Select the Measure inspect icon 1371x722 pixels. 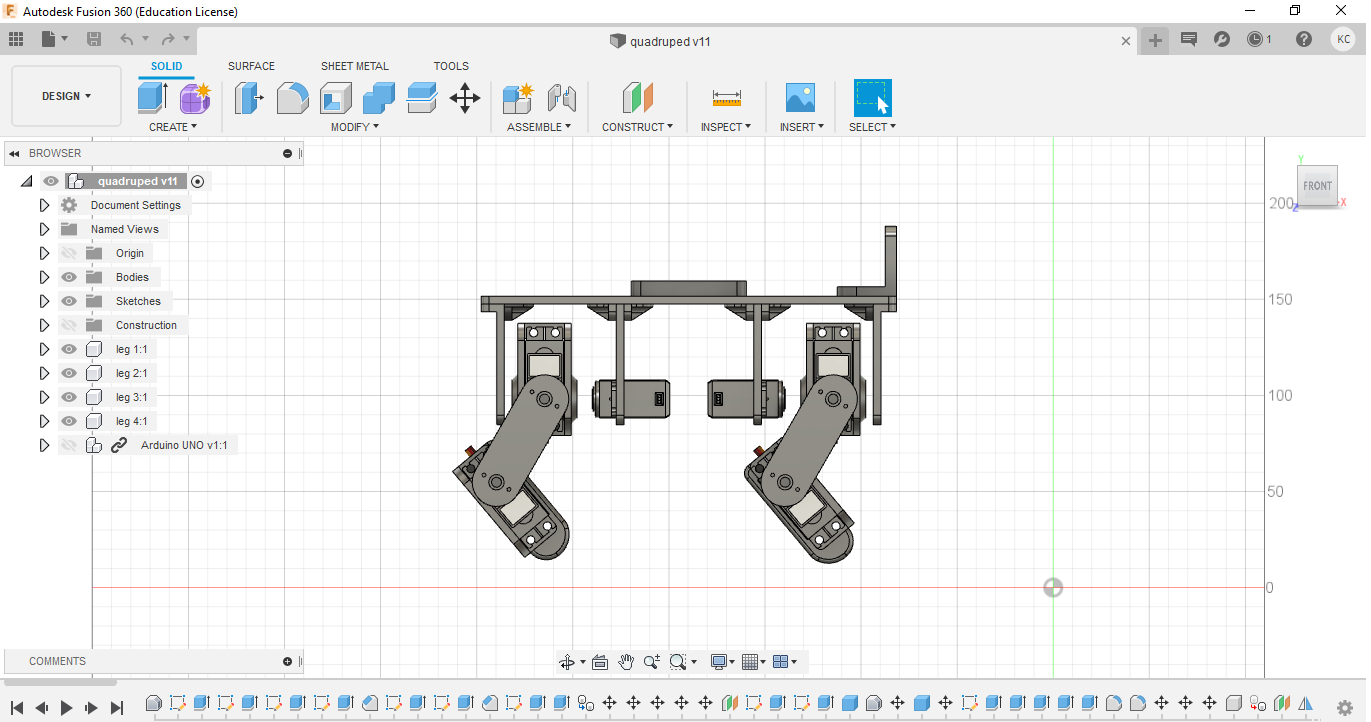[727, 98]
